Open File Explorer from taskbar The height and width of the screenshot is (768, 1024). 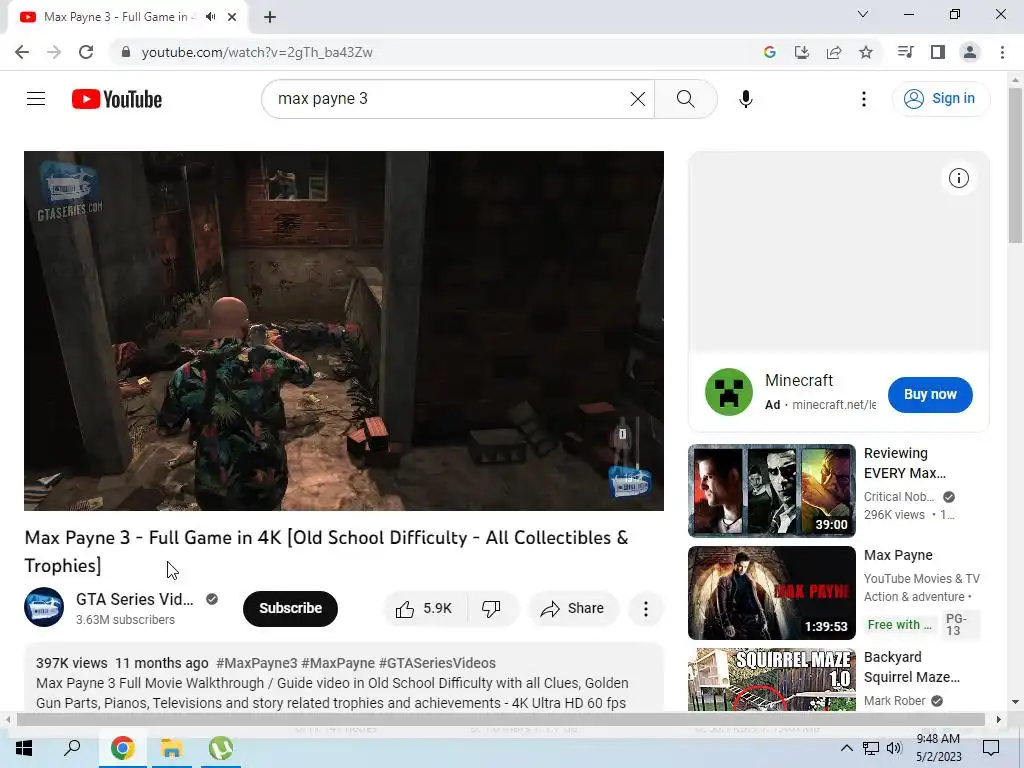(x=171, y=748)
